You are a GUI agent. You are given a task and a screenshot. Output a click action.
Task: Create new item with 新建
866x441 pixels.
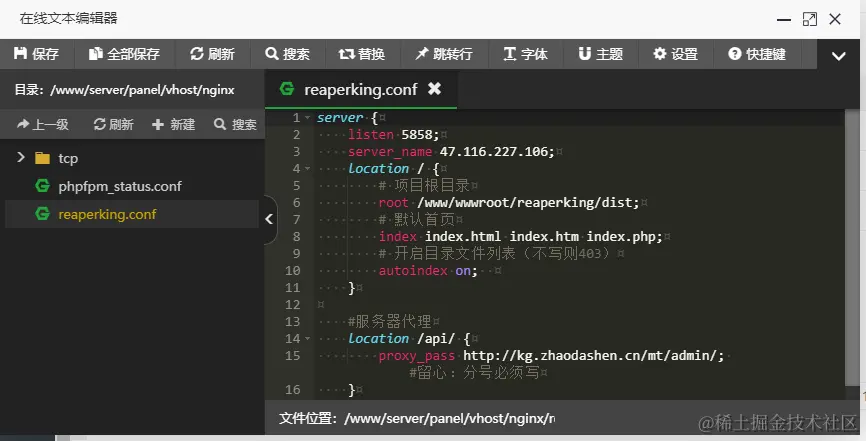point(173,124)
